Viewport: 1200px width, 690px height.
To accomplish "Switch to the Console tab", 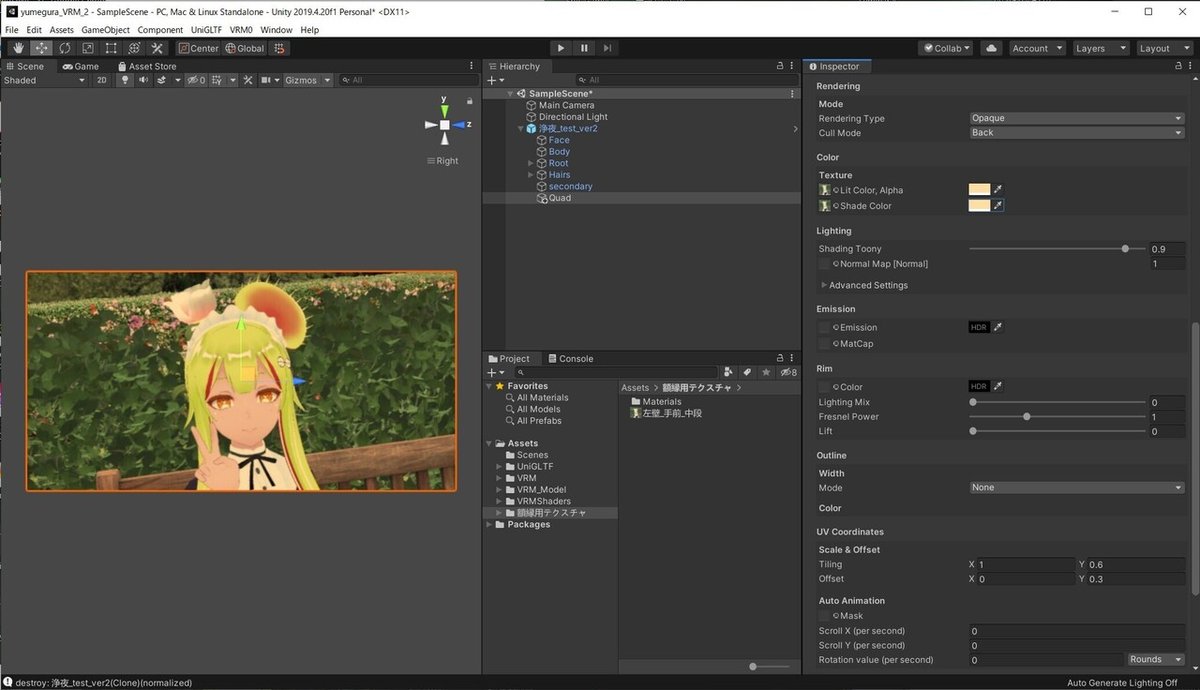I will (569, 358).
